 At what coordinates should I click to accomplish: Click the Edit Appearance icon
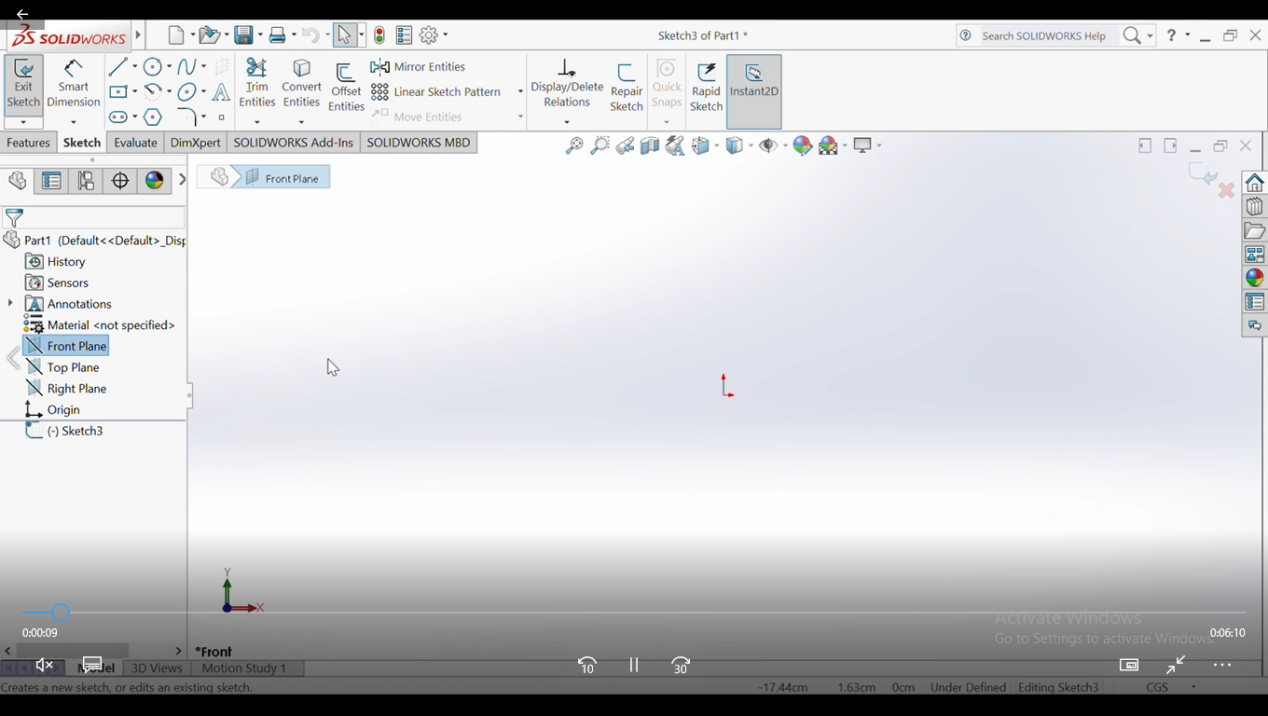(802, 146)
